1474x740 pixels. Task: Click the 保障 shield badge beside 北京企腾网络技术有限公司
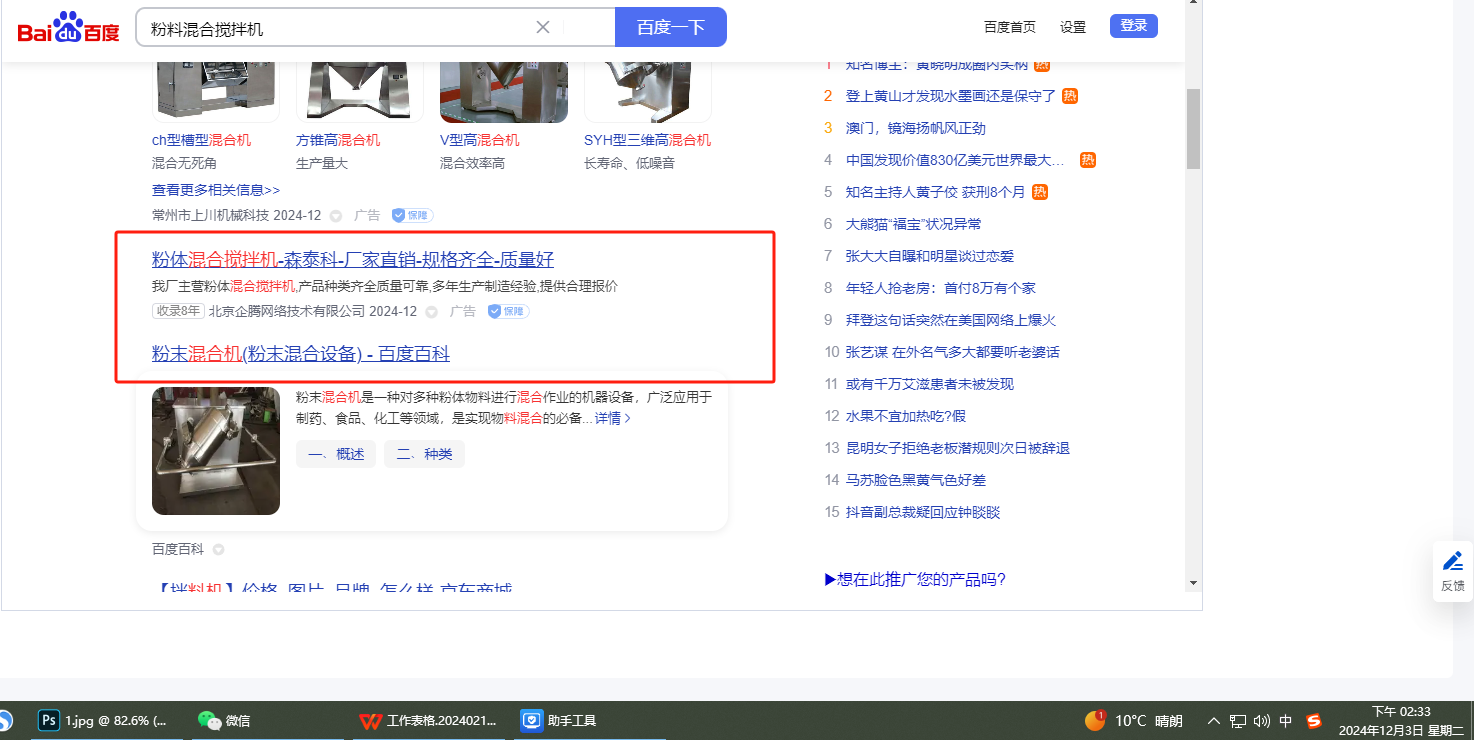(x=508, y=311)
